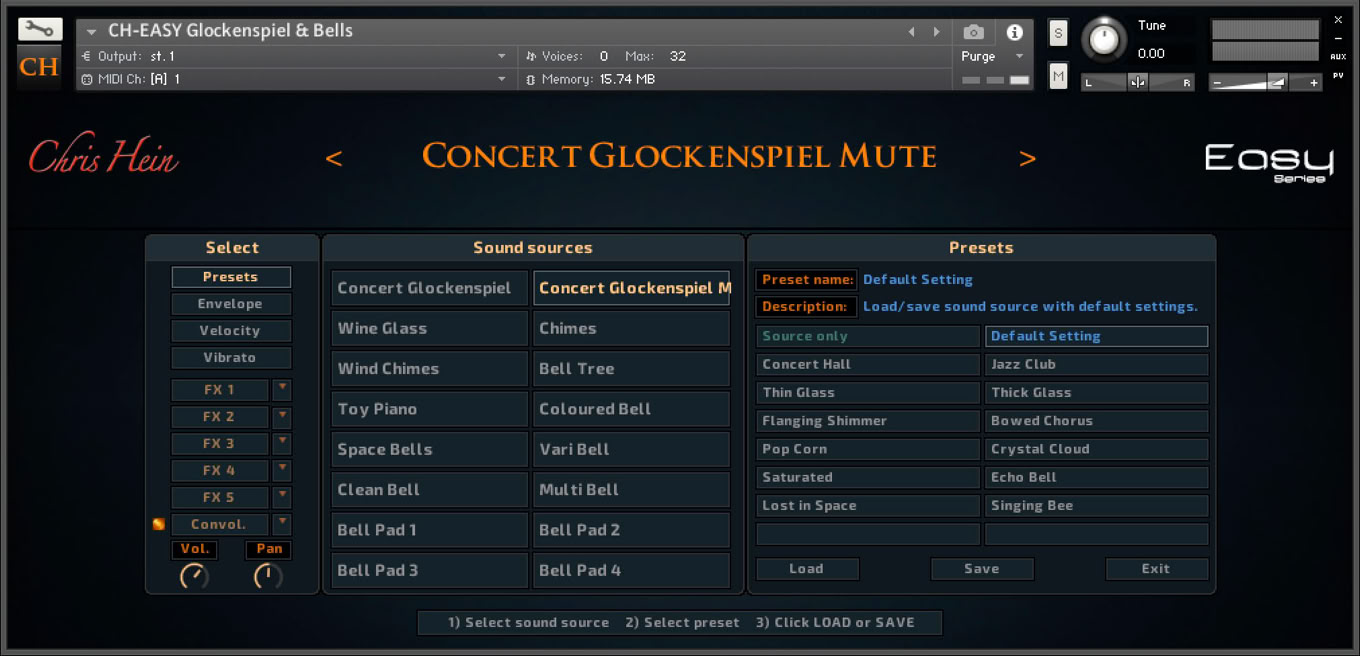Click the CH instrument logo icon
1360x656 pixels.
click(x=39, y=68)
